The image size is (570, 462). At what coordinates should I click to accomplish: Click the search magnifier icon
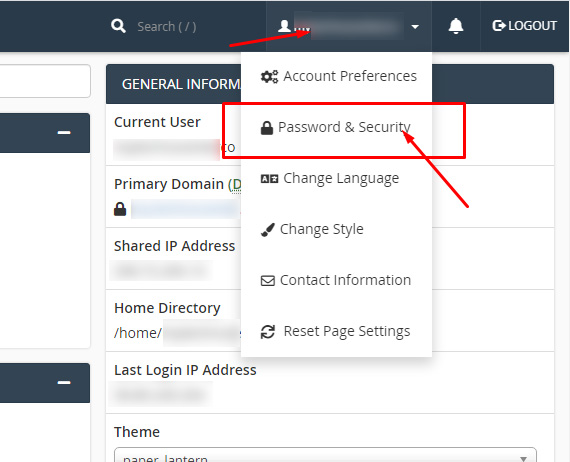(x=118, y=26)
